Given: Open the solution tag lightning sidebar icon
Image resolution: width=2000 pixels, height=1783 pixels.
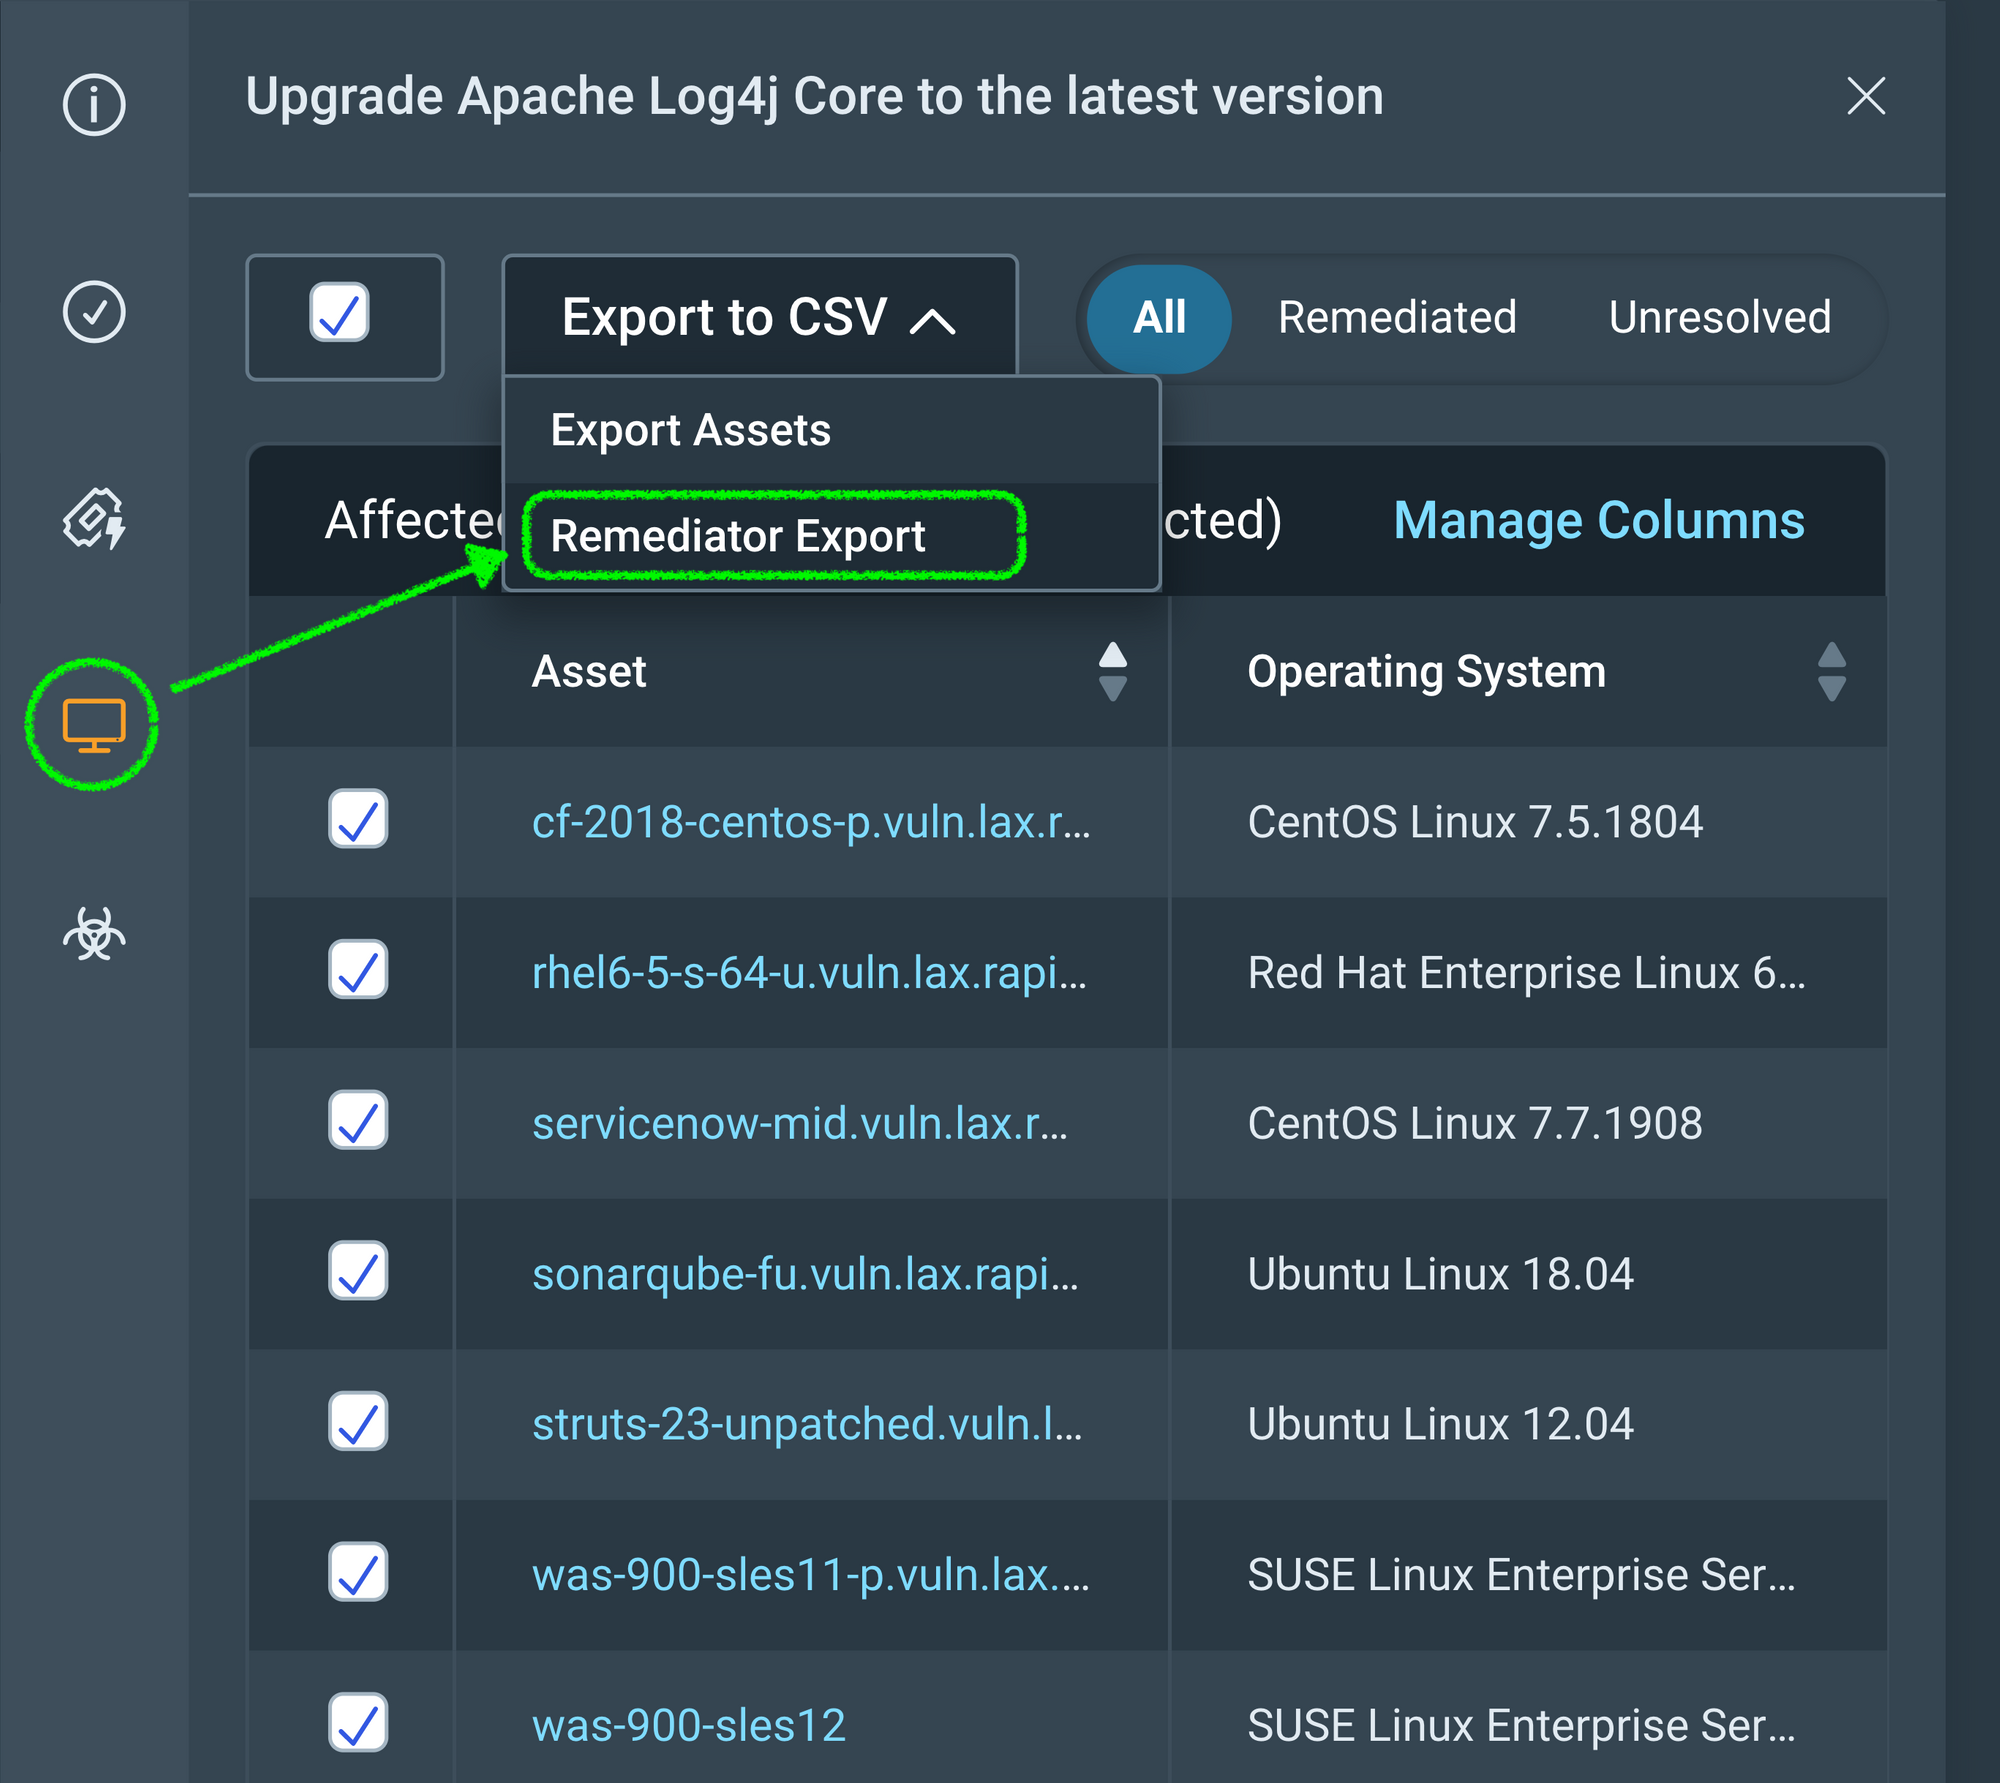Looking at the screenshot, I should tap(94, 518).
